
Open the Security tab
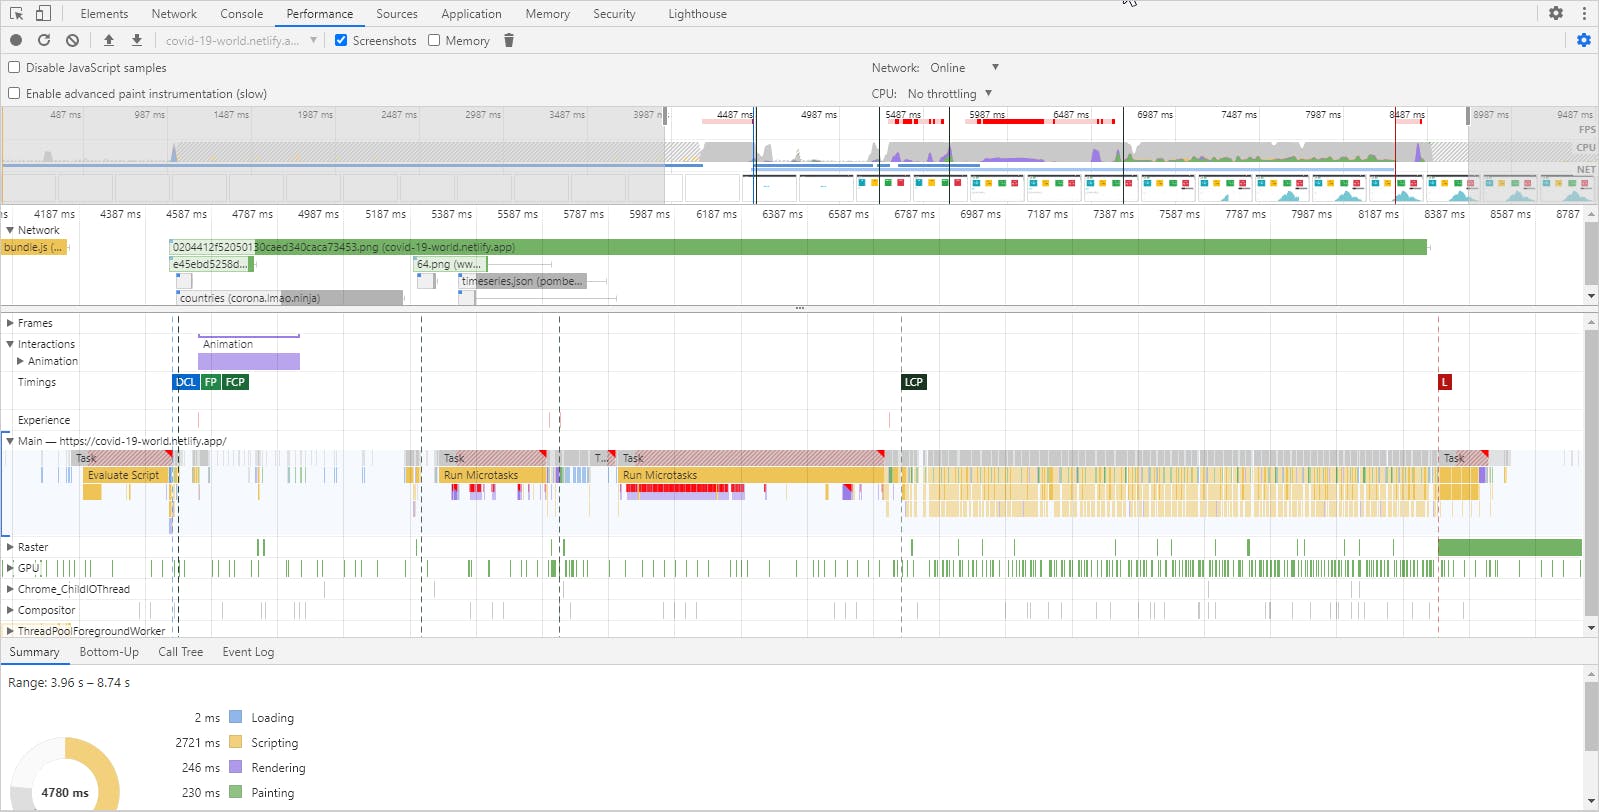coord(614,14)
